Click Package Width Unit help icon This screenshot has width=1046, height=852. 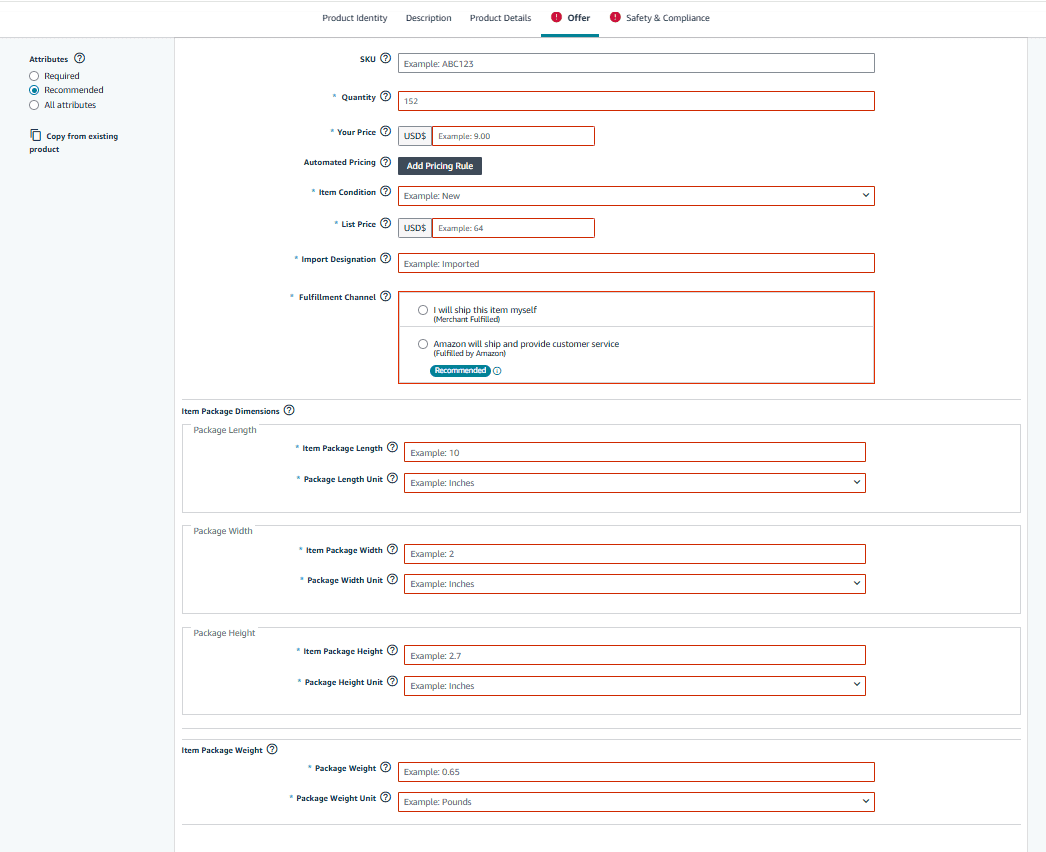coord(392,579)
